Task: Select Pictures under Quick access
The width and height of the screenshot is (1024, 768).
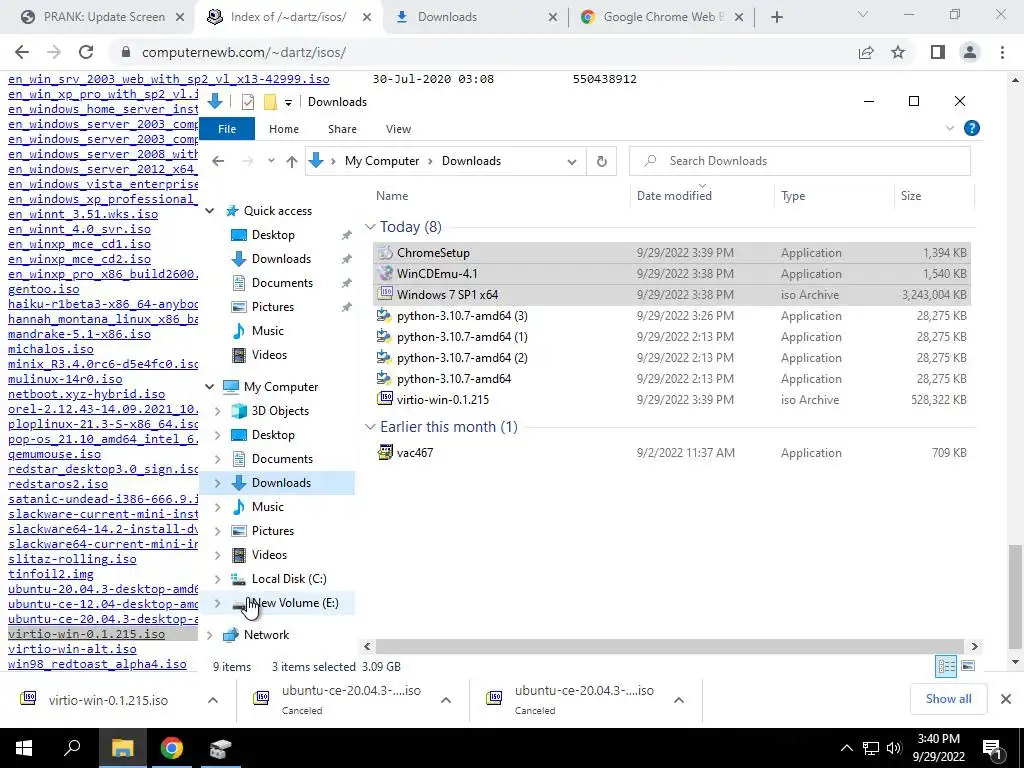Action: coord(273,307)
